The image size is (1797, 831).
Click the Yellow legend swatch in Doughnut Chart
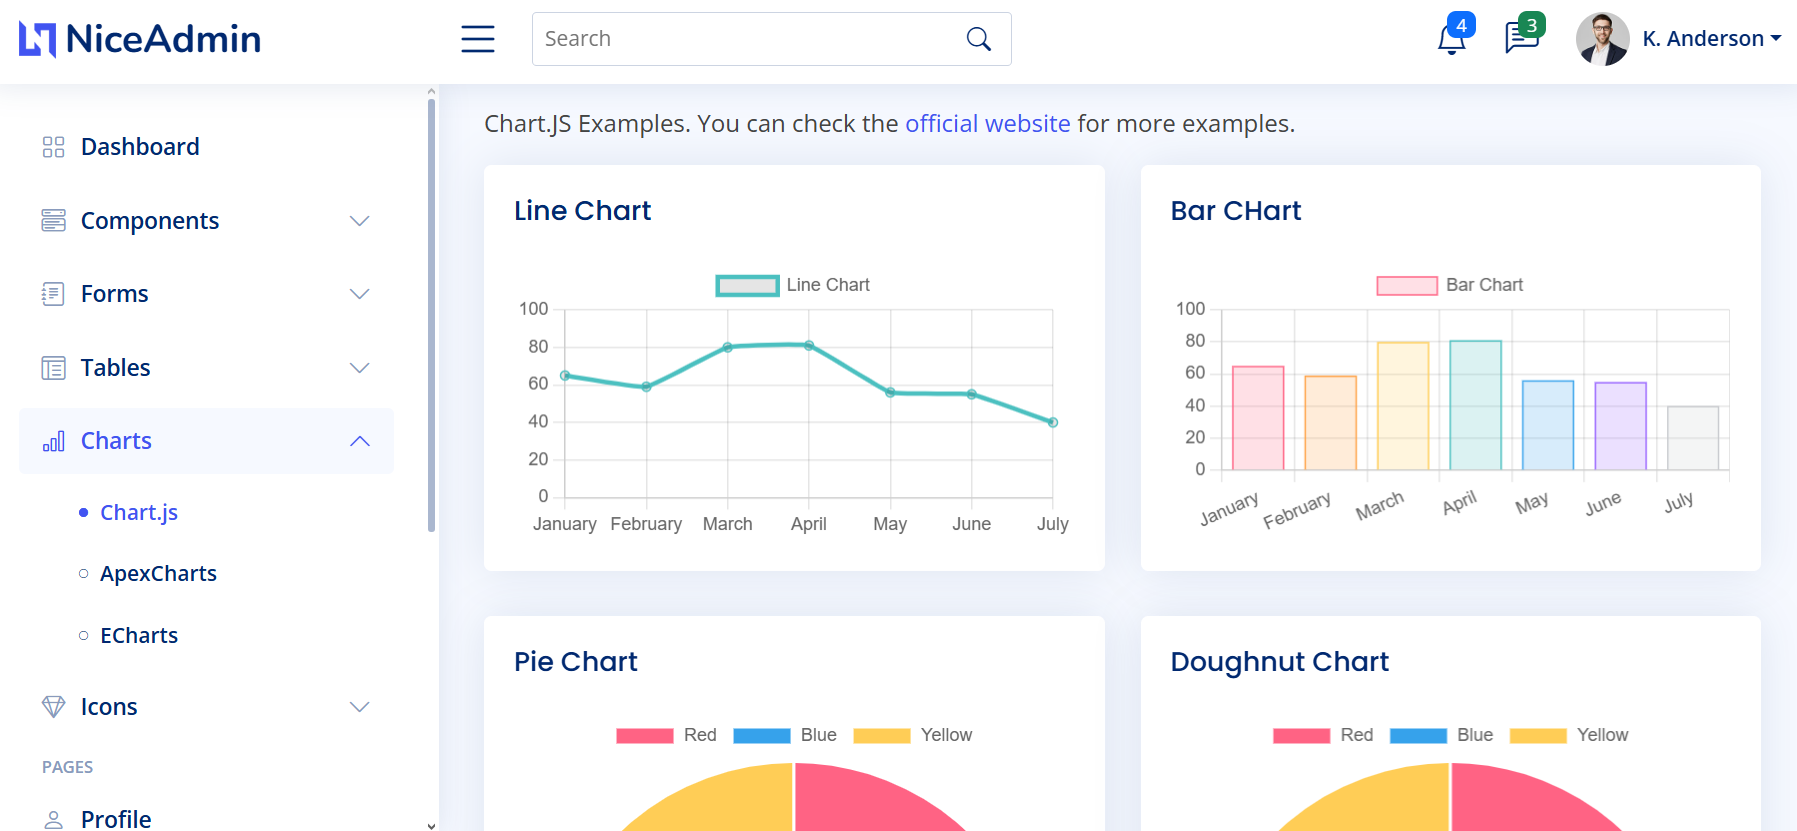1537,736
